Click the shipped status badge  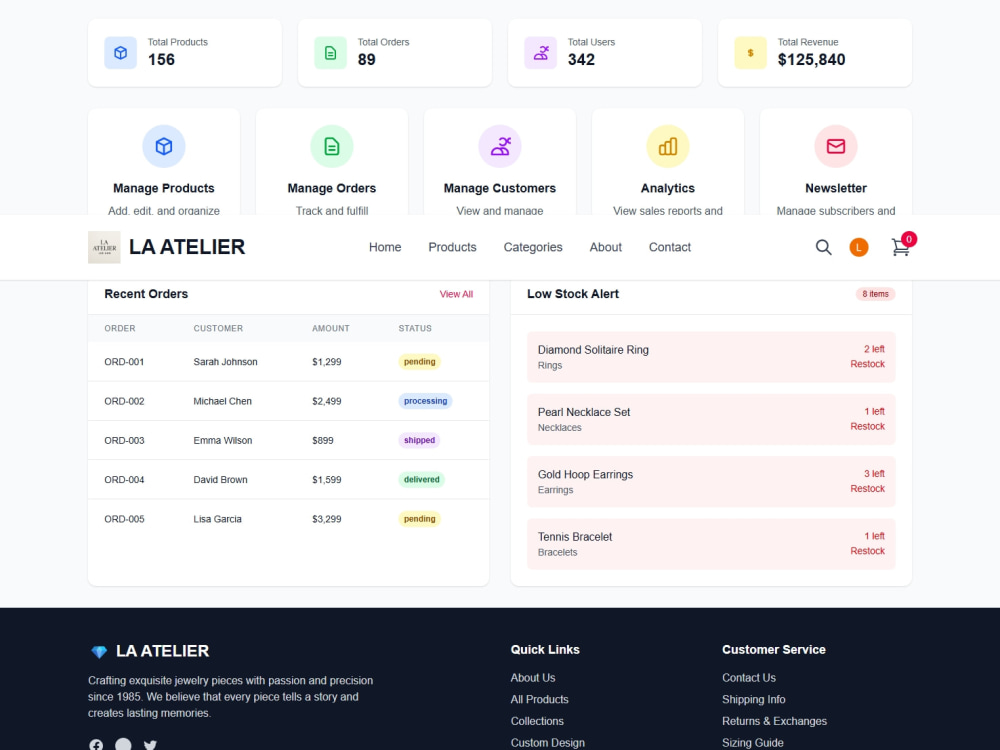click(x=419, y=441)
